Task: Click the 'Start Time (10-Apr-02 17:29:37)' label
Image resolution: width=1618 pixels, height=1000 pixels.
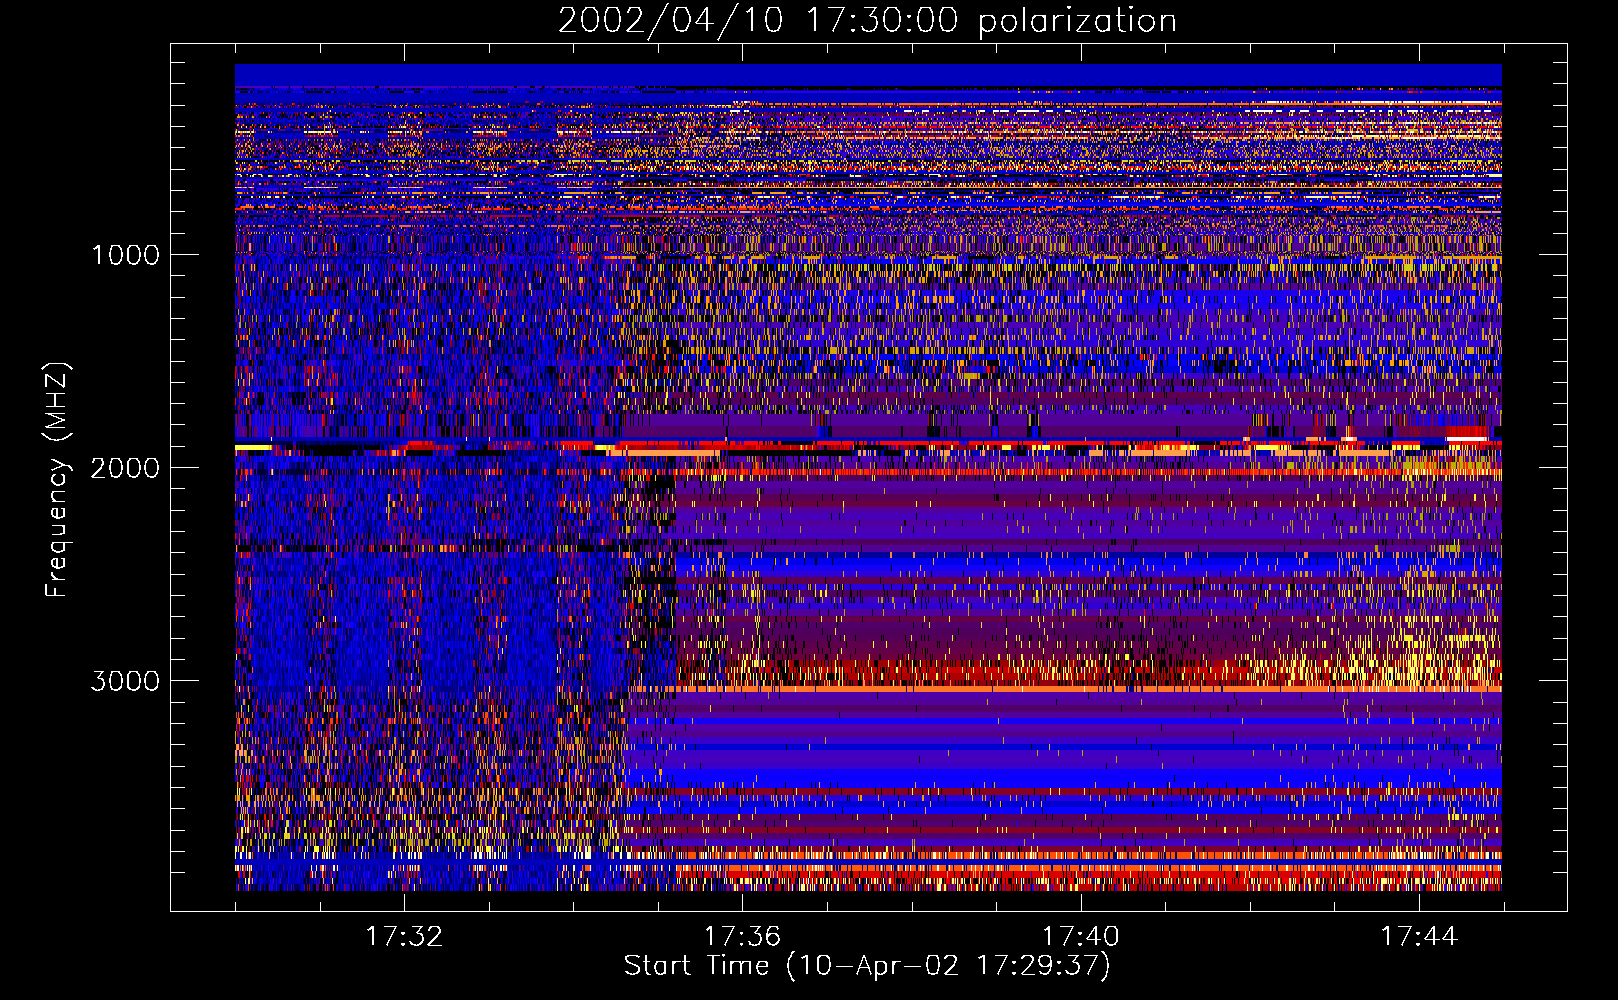Action: pos(867,966)
